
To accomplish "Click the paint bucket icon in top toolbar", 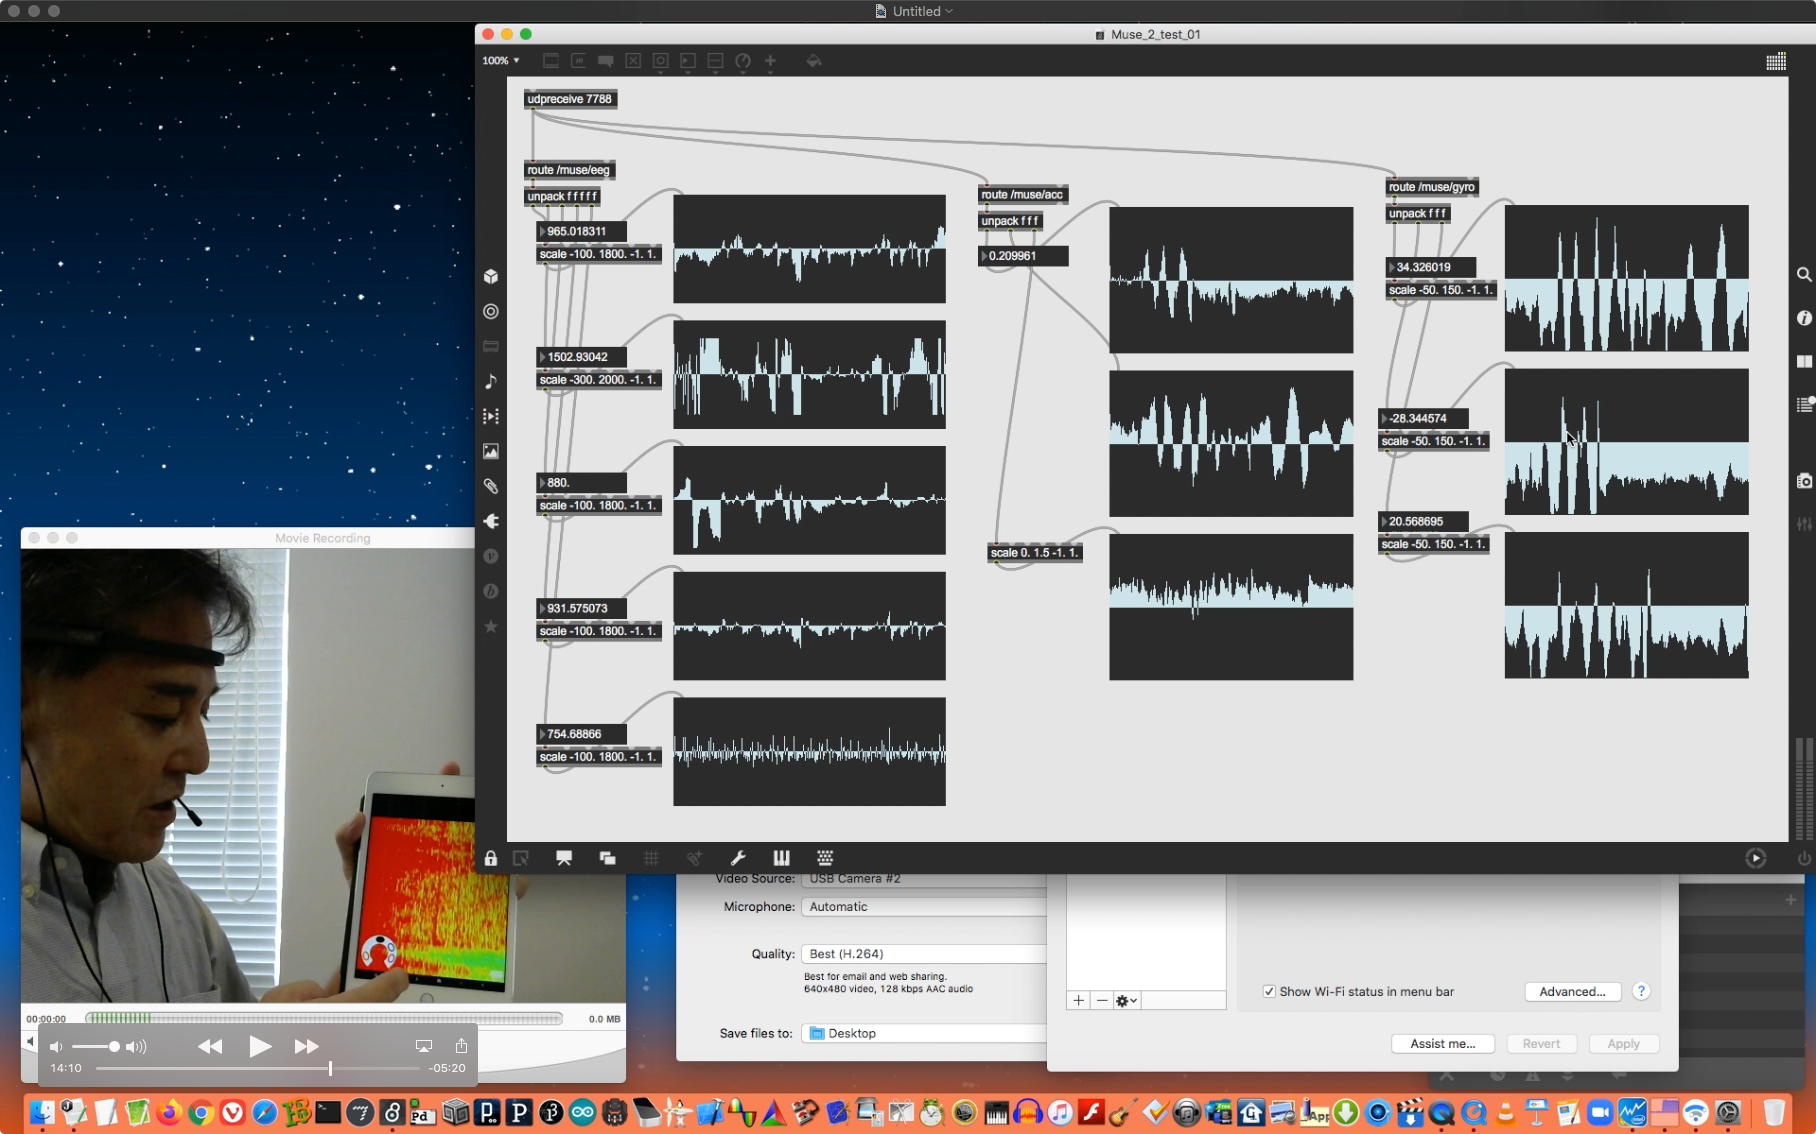I will pyautogui.click(x=814, y=61).
